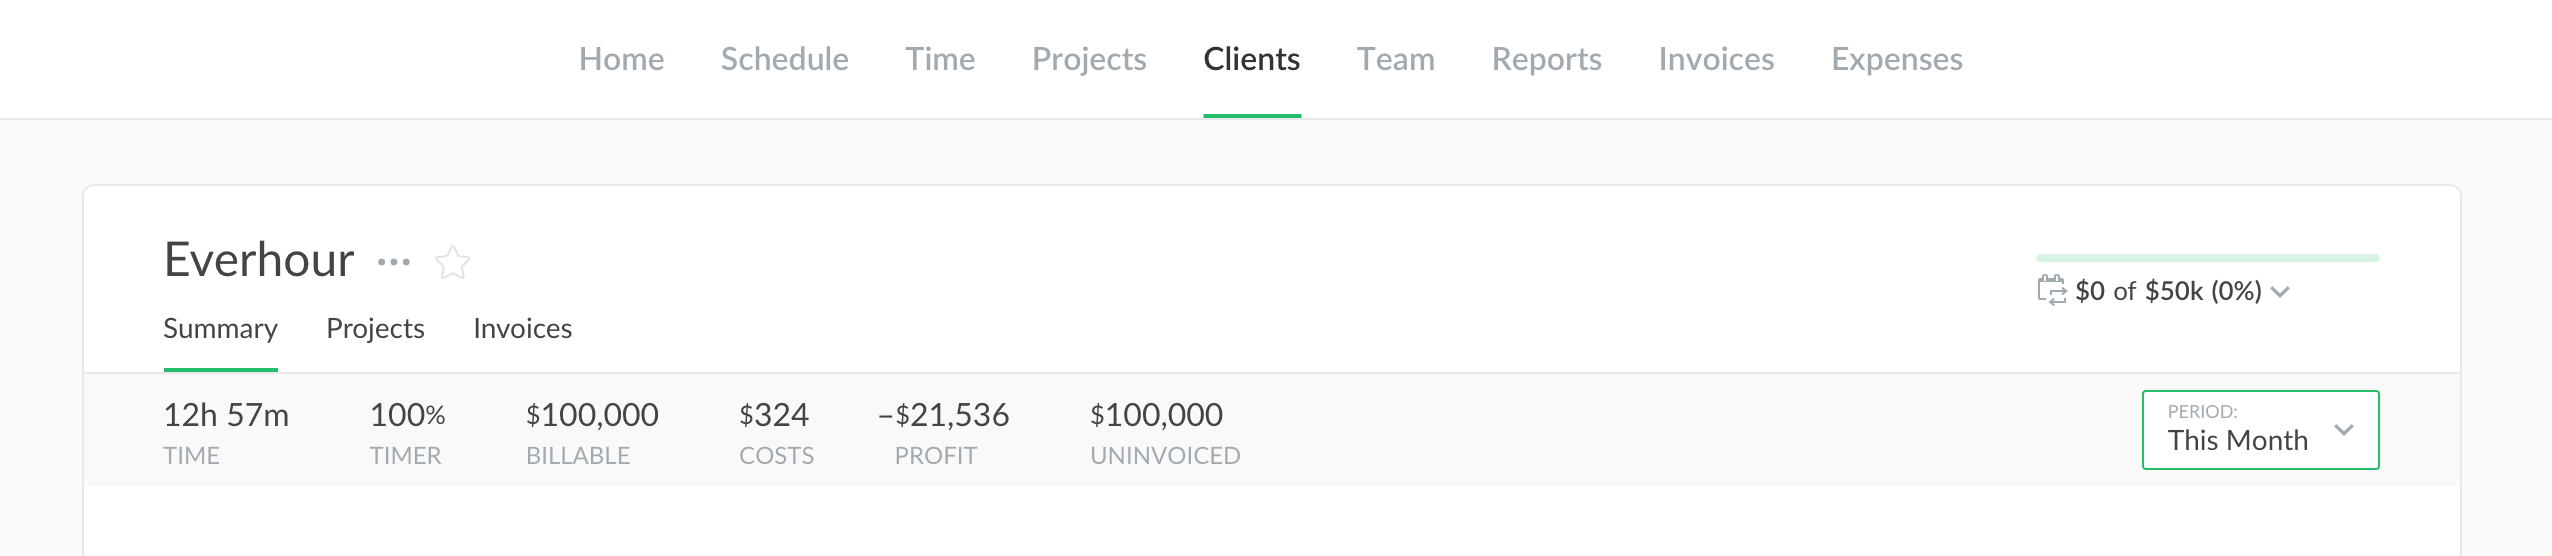Click the $100,000 uninvoiced amount
The height and width of the screenshot is (556, 2552).
coord(1156,415)
